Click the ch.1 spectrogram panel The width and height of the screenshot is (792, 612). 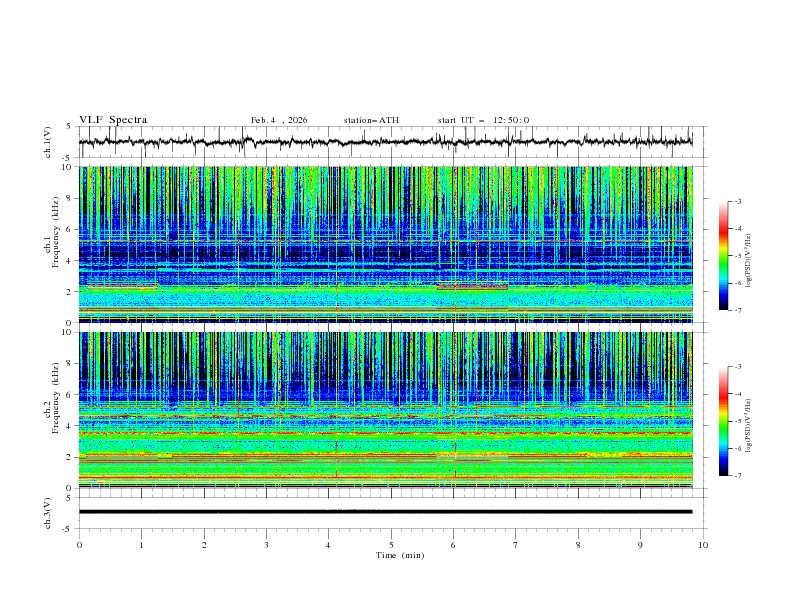click(386, 244)
